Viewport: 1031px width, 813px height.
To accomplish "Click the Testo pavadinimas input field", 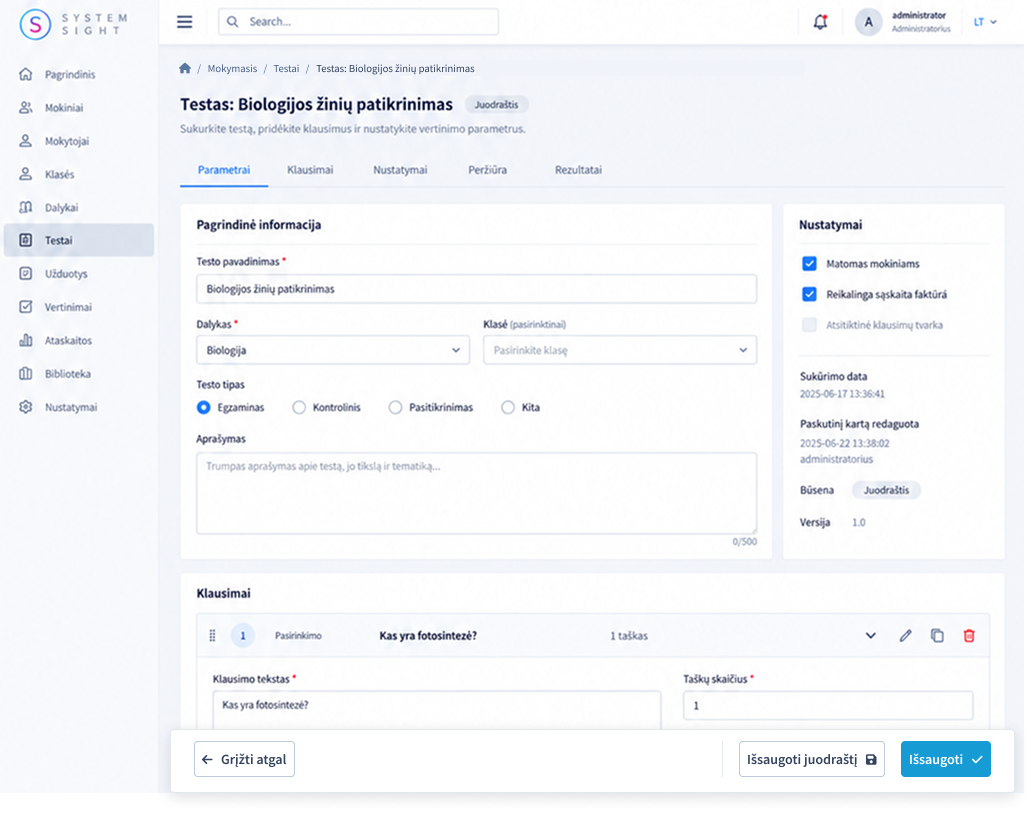I will 477,289.
